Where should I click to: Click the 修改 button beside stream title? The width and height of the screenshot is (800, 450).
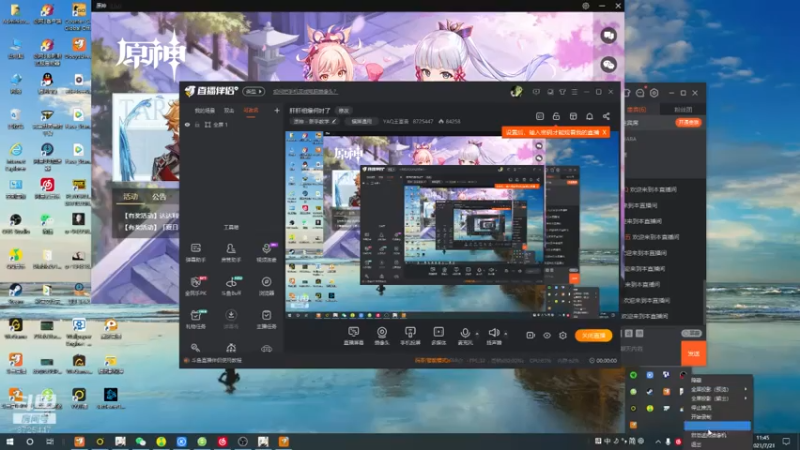[x=344, y=110]
